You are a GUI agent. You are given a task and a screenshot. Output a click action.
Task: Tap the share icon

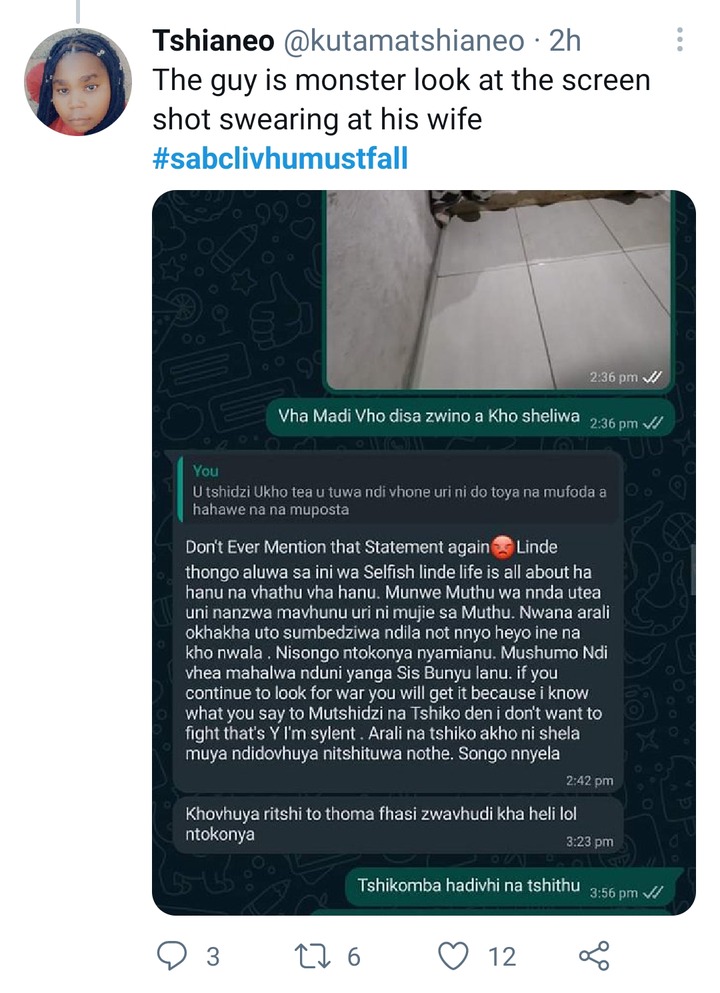[x=594, y=956]
